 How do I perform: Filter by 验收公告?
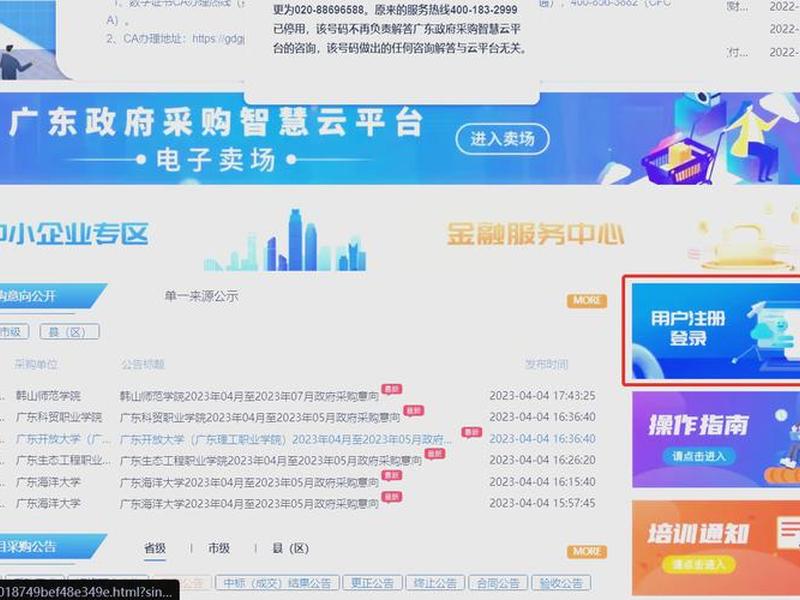pos(561,583)
